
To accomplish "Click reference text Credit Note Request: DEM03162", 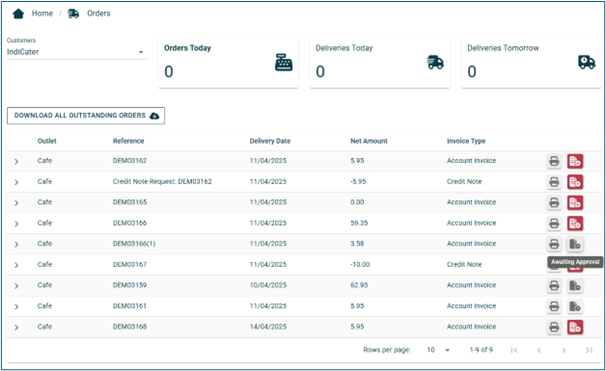I will pyautogui.click(x=162, y=182).
